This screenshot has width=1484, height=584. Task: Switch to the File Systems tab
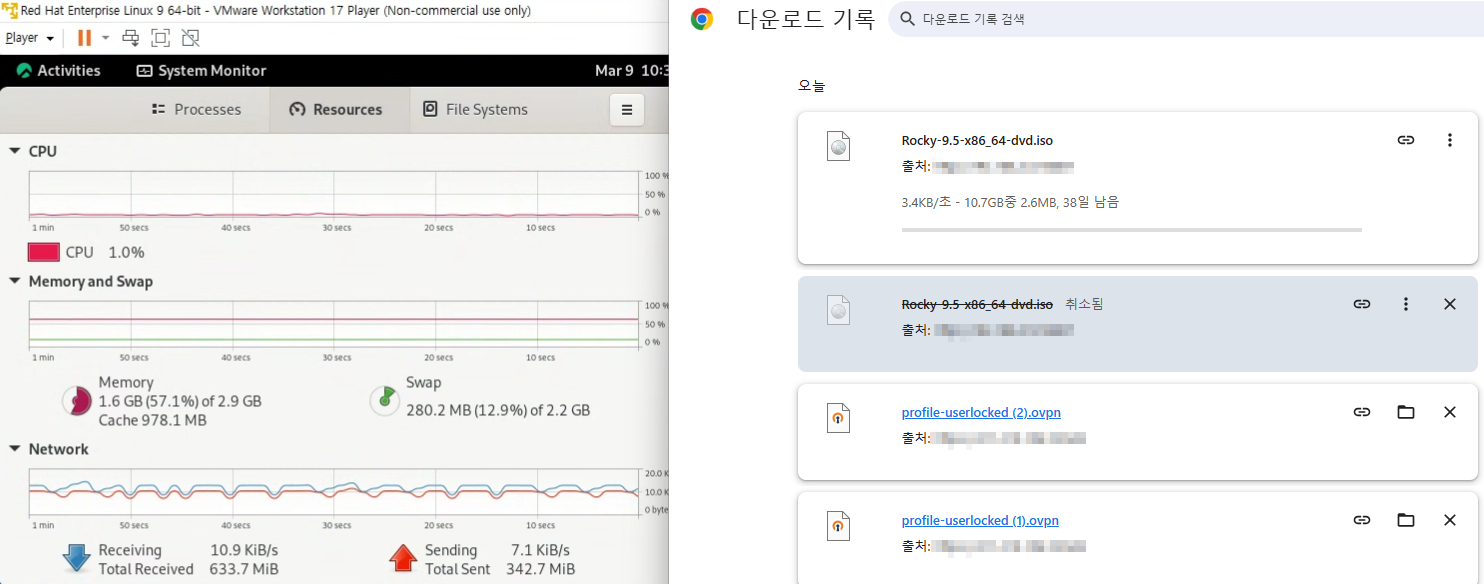coord(475,110)
